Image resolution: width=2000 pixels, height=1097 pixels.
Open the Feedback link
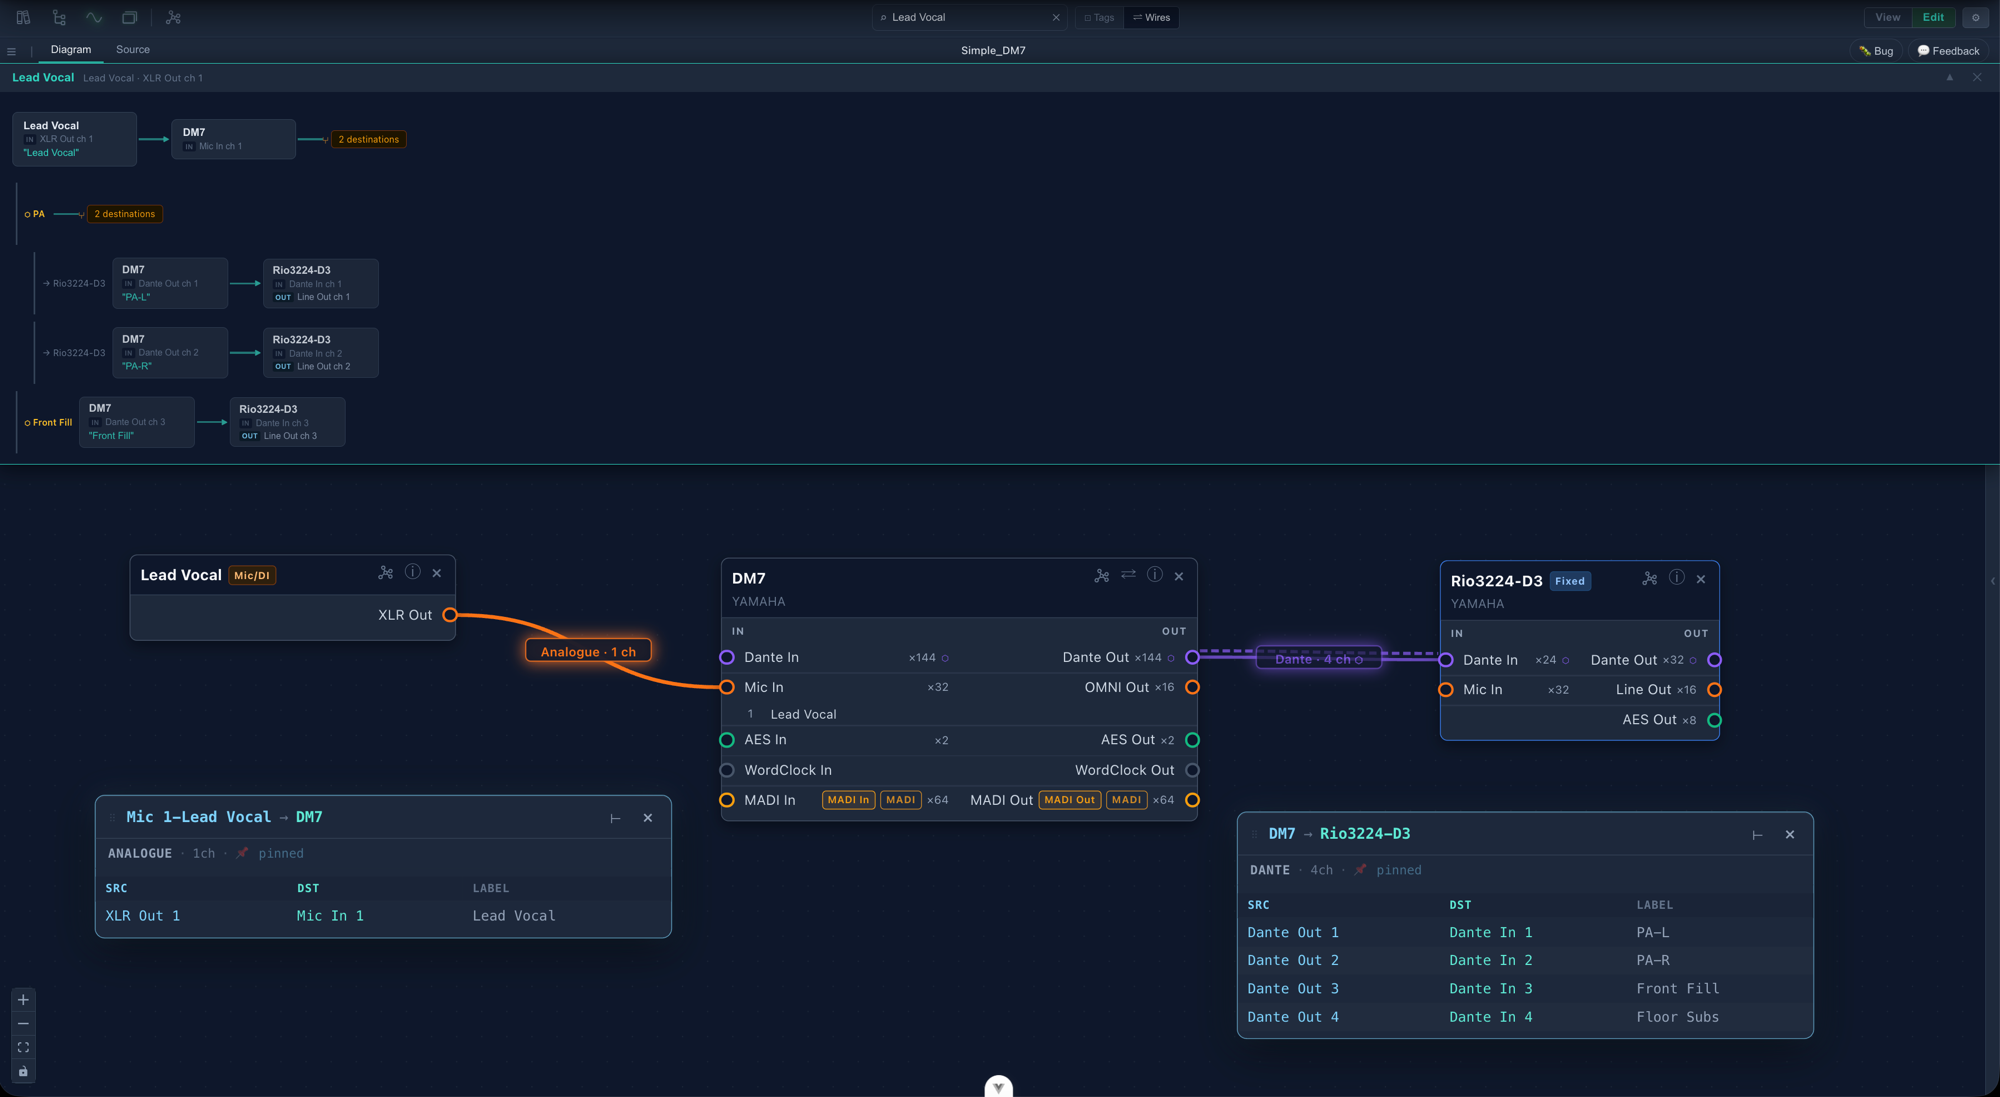click(1948, 50)
